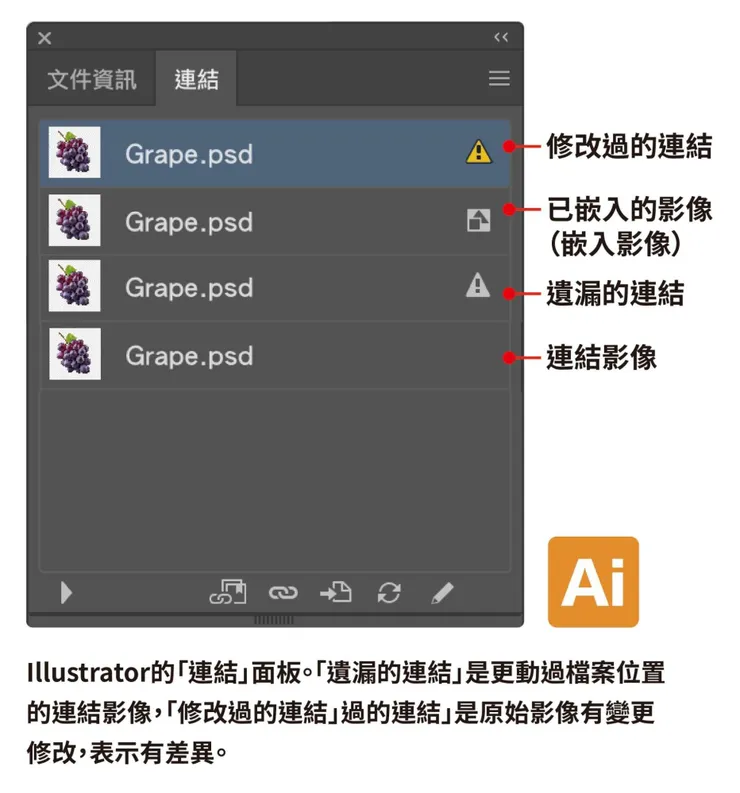The image size is (740, 793).
Task: Select the 連結 tab
Action: pyautogui.click(x=196, y=79)
